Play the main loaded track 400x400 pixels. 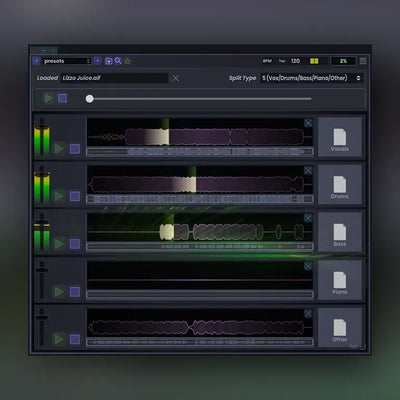pyautogui.click(x=49, y=98)
